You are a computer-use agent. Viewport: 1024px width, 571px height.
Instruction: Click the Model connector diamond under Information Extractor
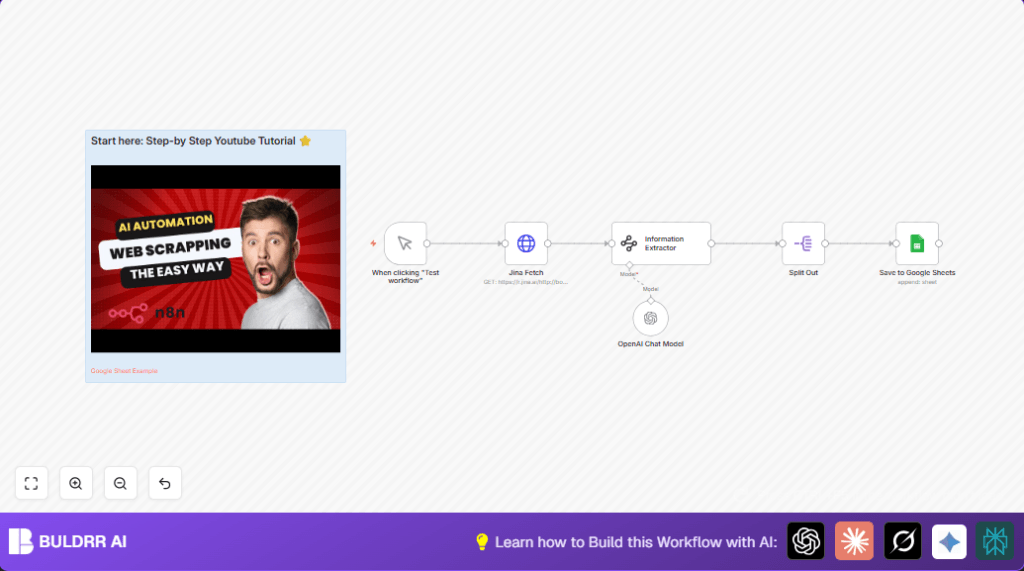coord(630,265)
